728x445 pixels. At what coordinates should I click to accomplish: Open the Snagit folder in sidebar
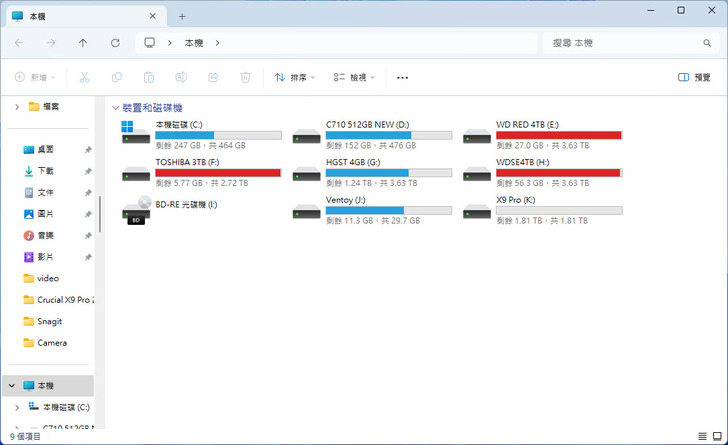tap(51, 321)
